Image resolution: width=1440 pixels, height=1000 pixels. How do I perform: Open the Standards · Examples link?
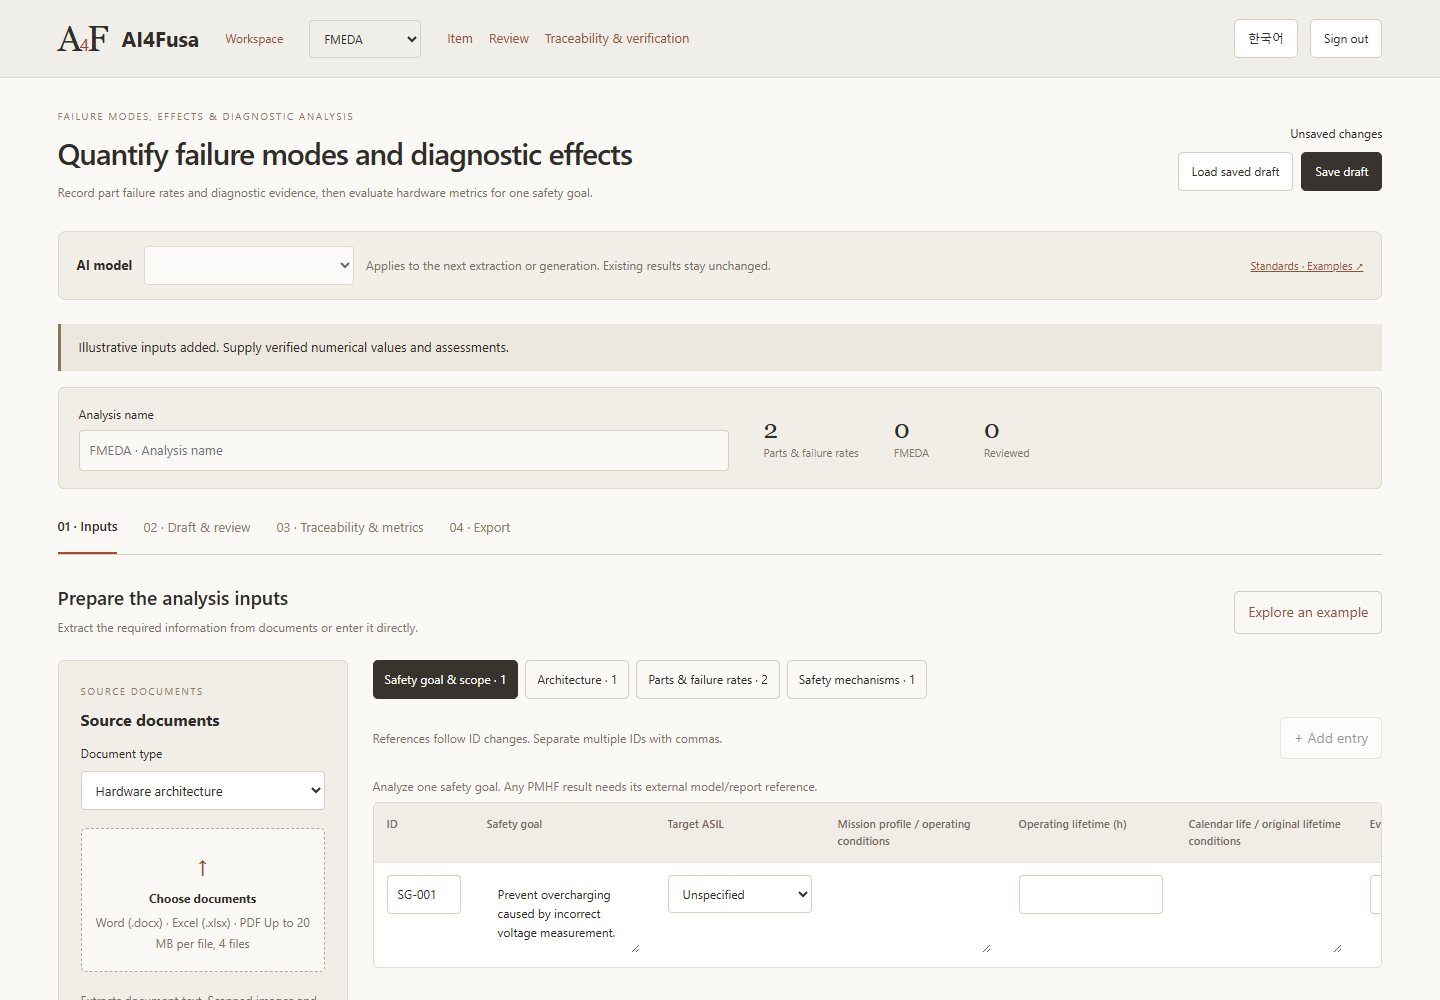1306,266
